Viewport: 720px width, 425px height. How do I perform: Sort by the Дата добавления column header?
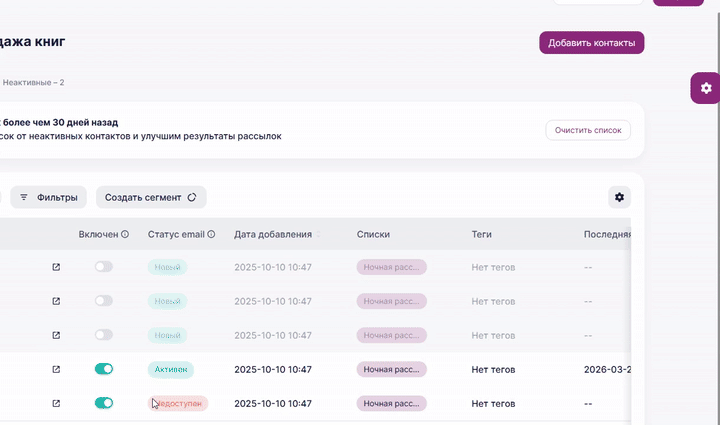273,235
